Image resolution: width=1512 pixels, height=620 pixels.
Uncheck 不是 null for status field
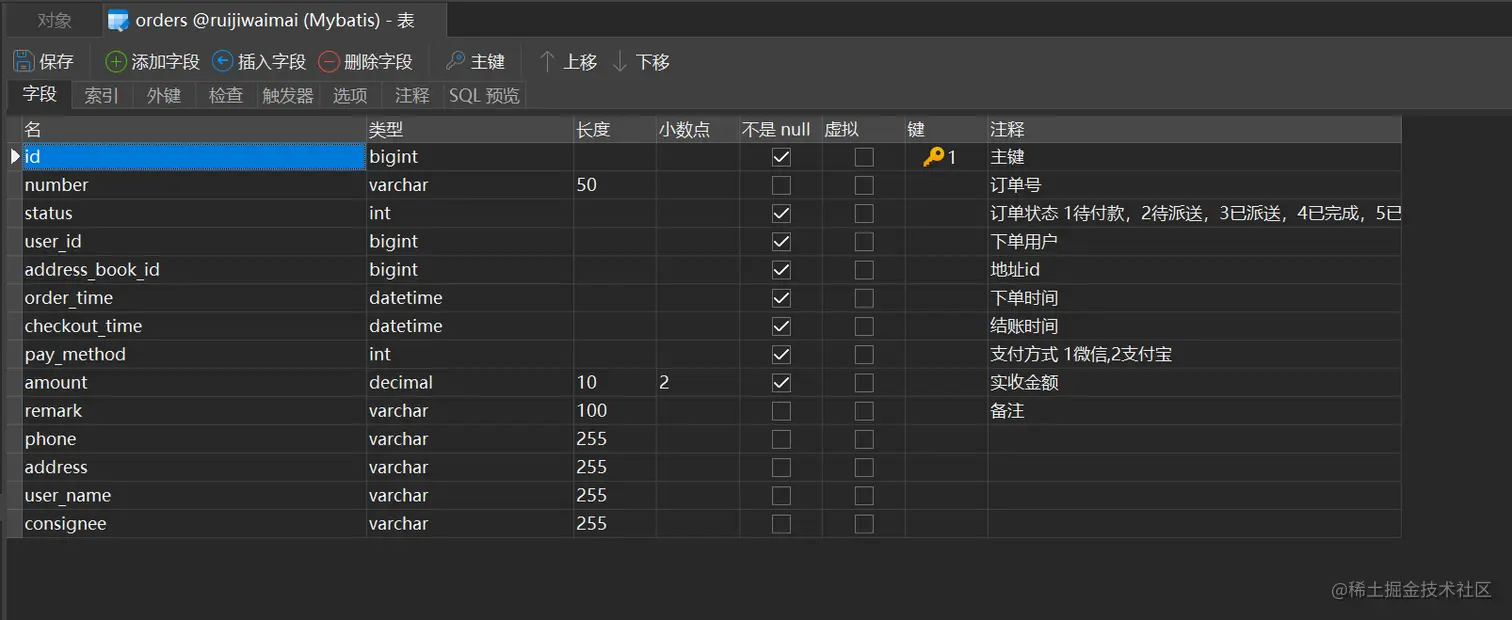point(781,213)
